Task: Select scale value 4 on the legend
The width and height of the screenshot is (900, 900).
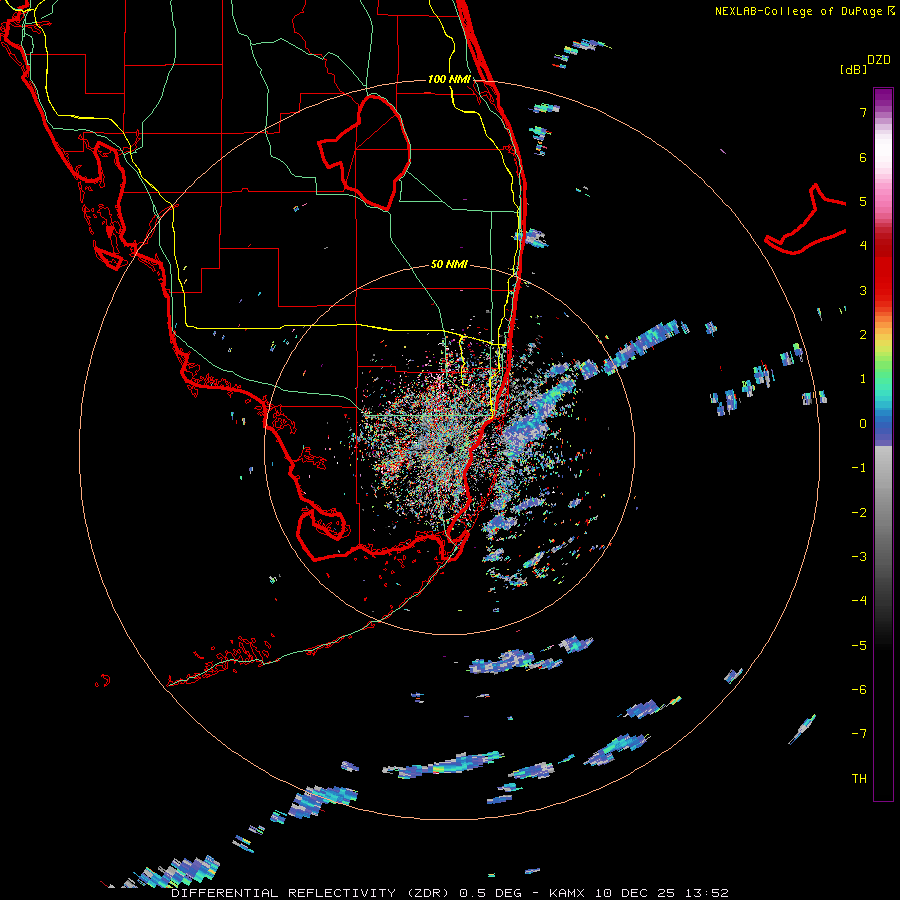Action: (863, 246)
